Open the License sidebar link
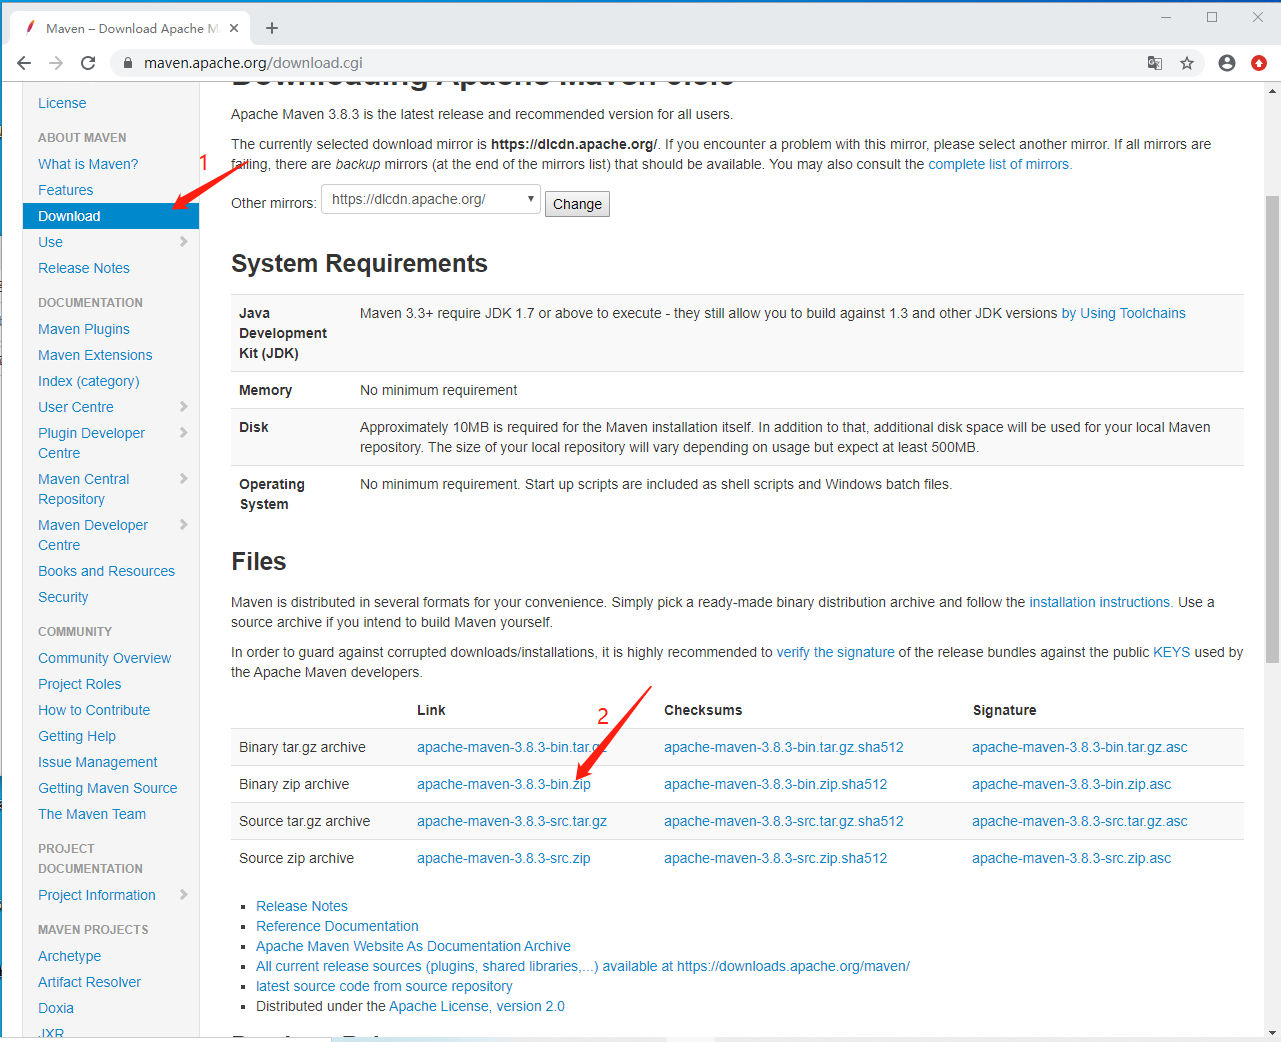1281x1042 pixels. click(x=62, y=103)
